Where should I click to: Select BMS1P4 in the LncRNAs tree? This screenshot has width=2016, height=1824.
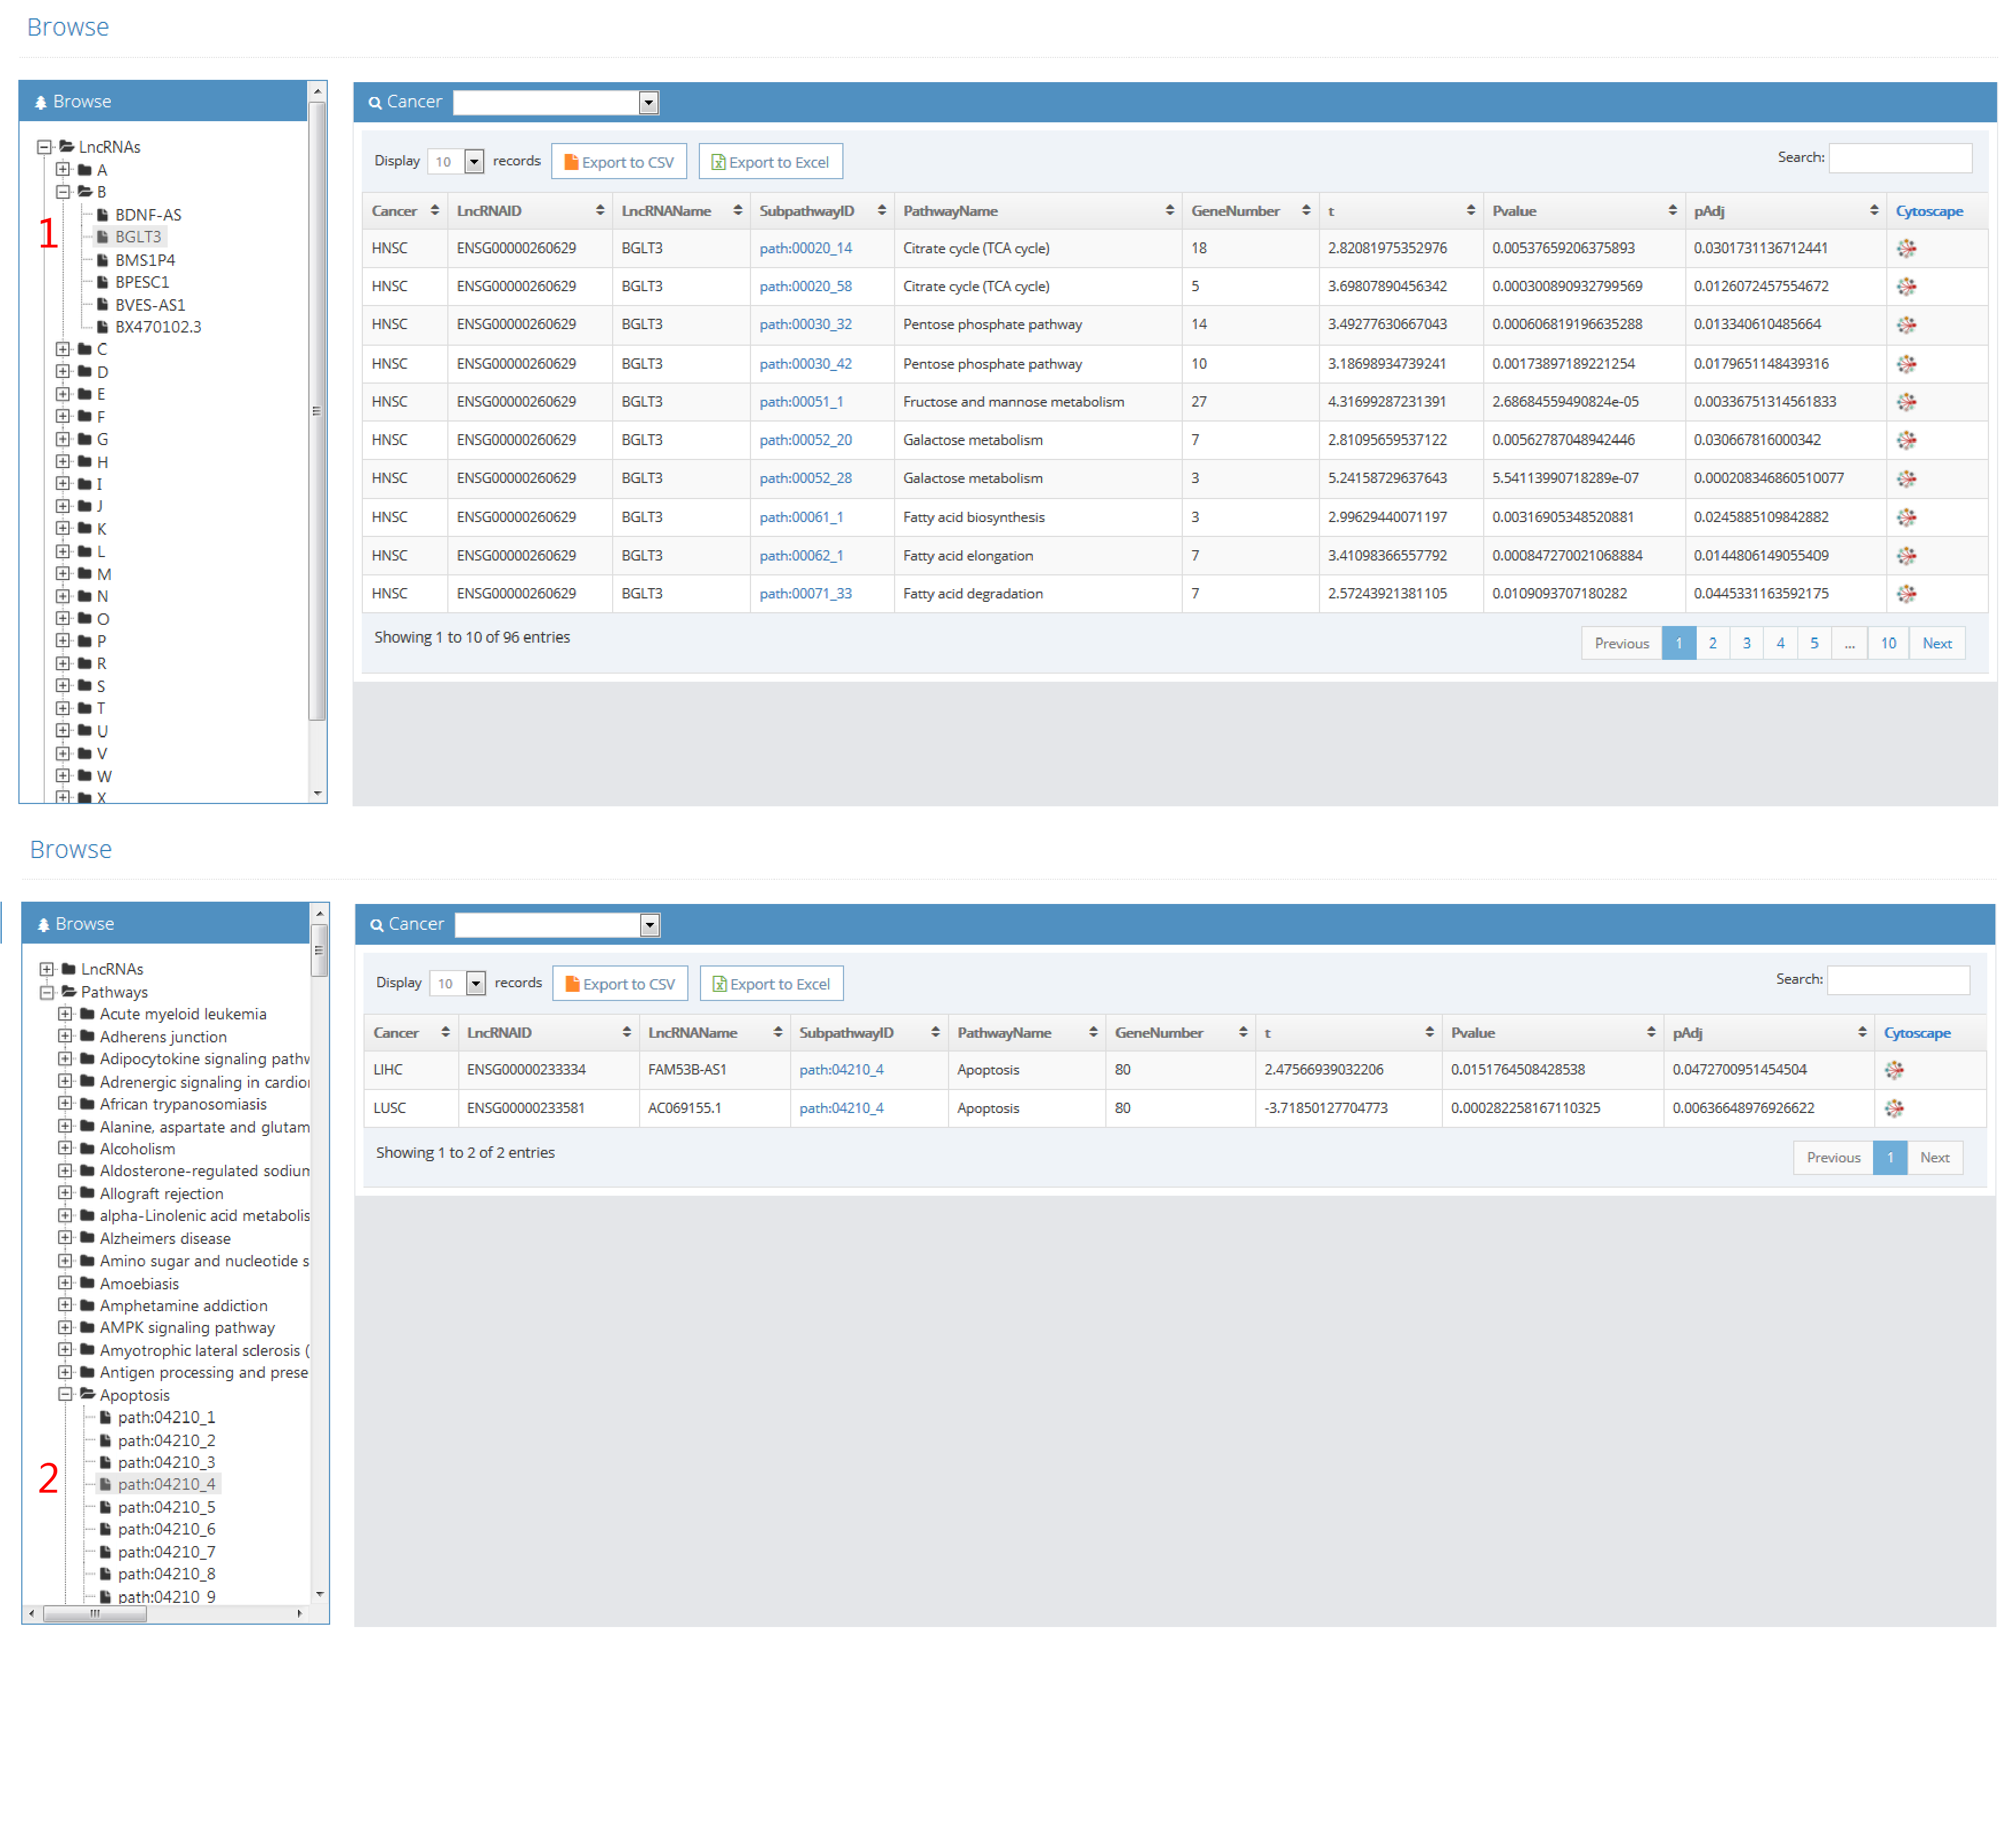pyautogui.click(x=144, y=260)
